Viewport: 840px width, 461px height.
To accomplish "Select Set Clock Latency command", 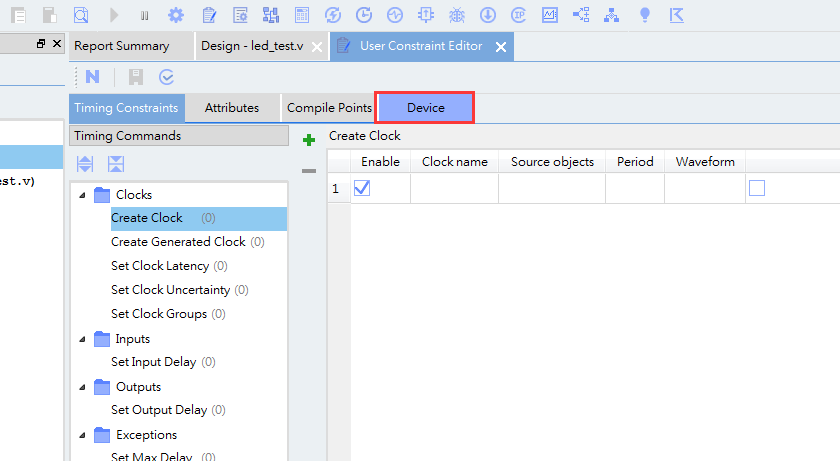I will coord(169,266).
